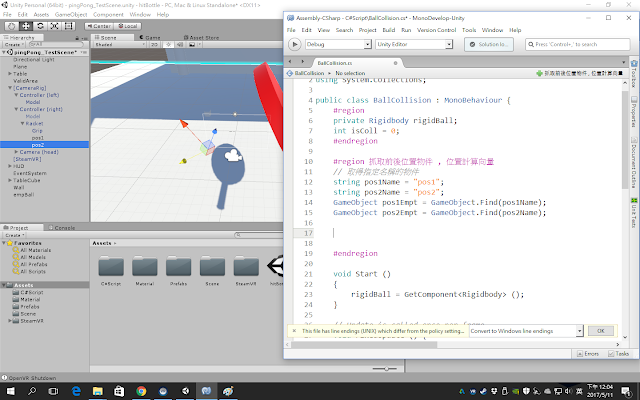Close the BallCollision.cs editor tab
Screen dimensions: 640x400
(395, 63)
